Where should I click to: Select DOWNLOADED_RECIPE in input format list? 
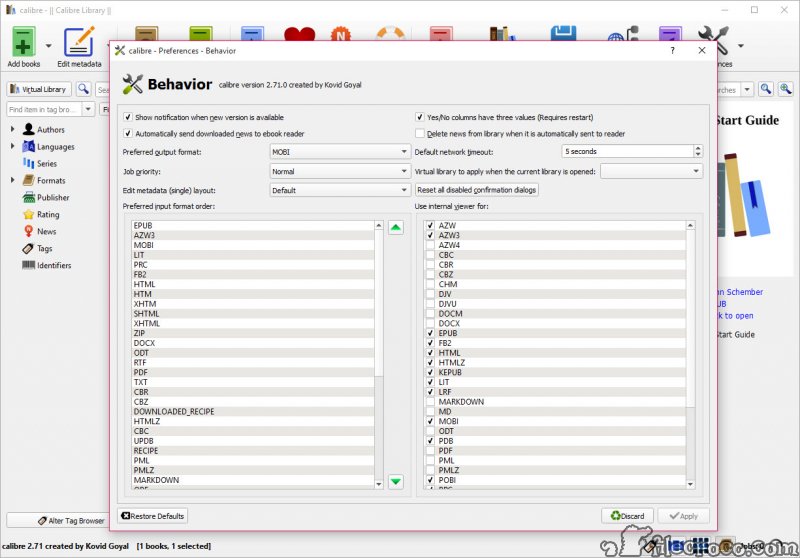pos(253,412)
